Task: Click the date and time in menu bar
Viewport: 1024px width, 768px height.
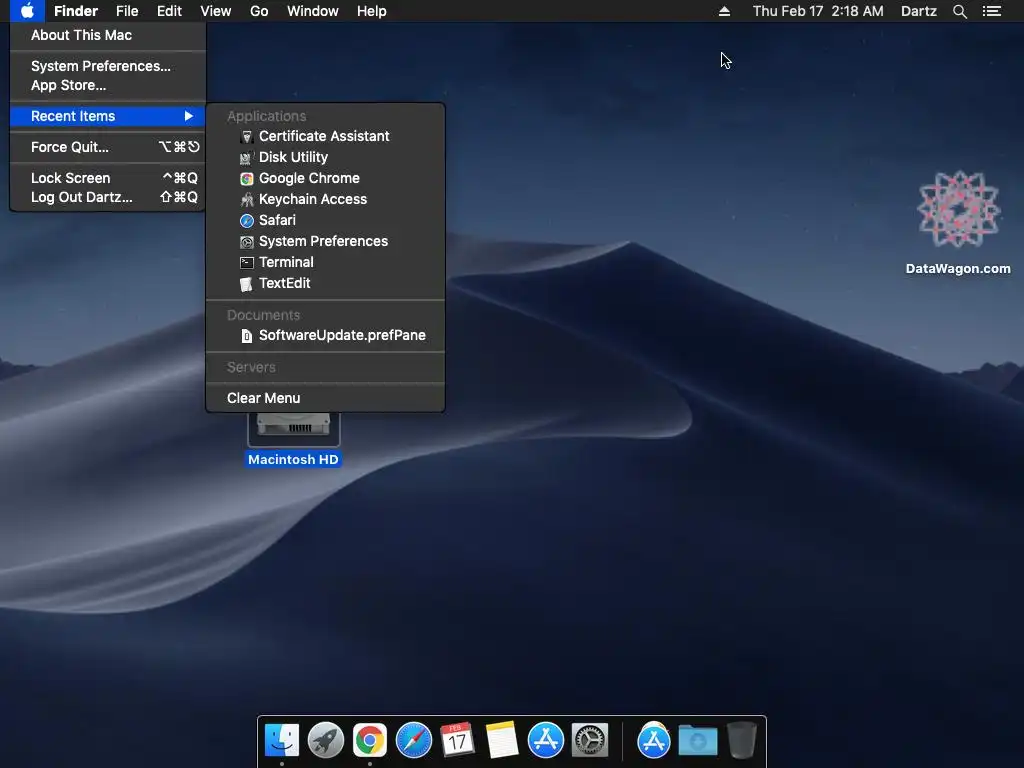Action: coord(818,11)
